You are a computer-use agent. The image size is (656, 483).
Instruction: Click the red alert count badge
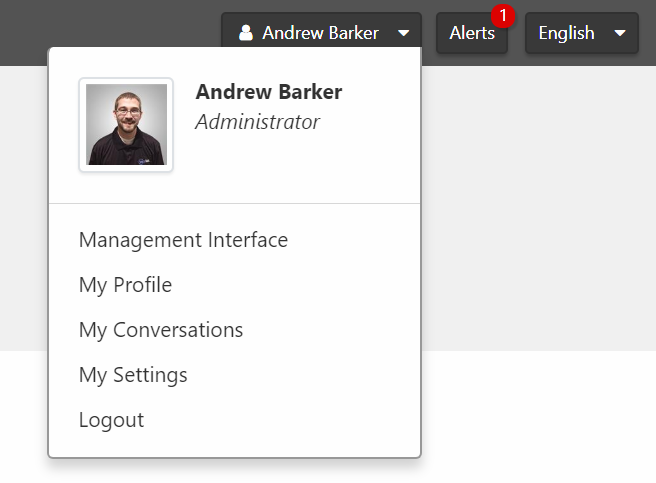[x=503, y=16]
